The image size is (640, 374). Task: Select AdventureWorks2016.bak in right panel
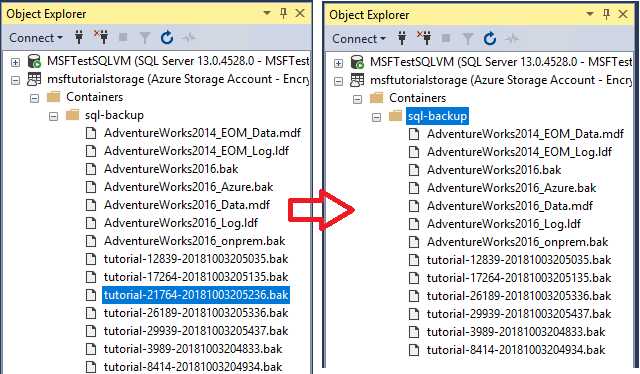(x=494, y=170)
